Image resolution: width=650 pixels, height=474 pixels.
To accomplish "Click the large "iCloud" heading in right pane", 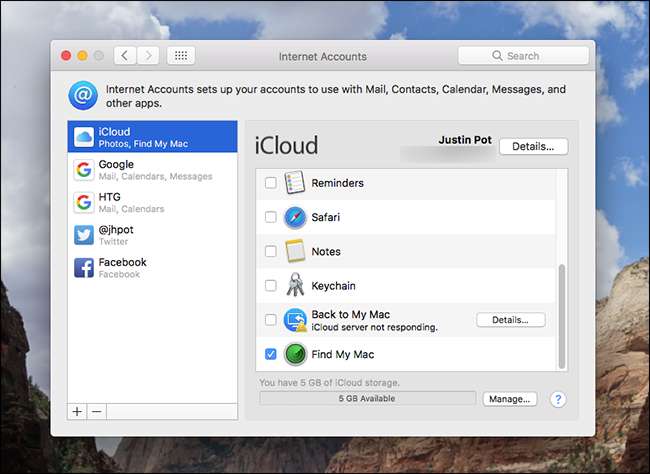I will pos(286,145).
